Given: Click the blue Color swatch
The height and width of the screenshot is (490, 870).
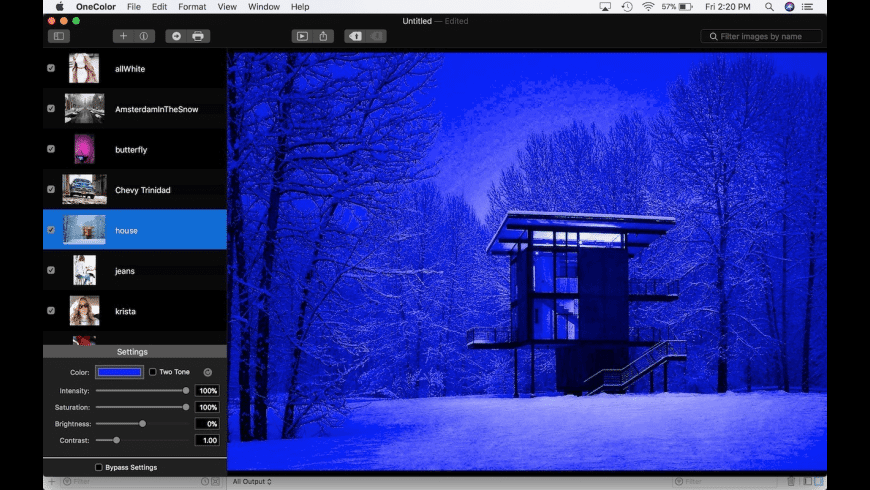Looking at the screenshot, I should pos(119,372).
